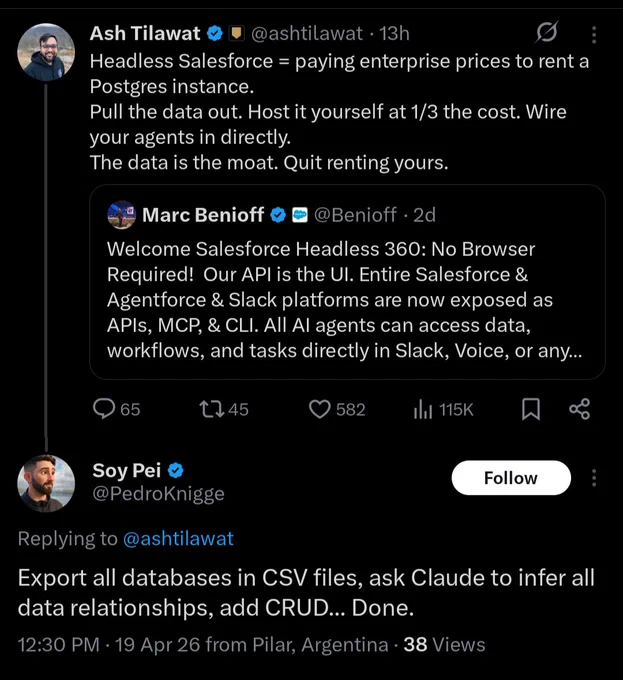Image resolution: width=623 pixels, height=680 pixels.
Task: Open replies via the comment bubble icon
Action: [x=104, y=409]
